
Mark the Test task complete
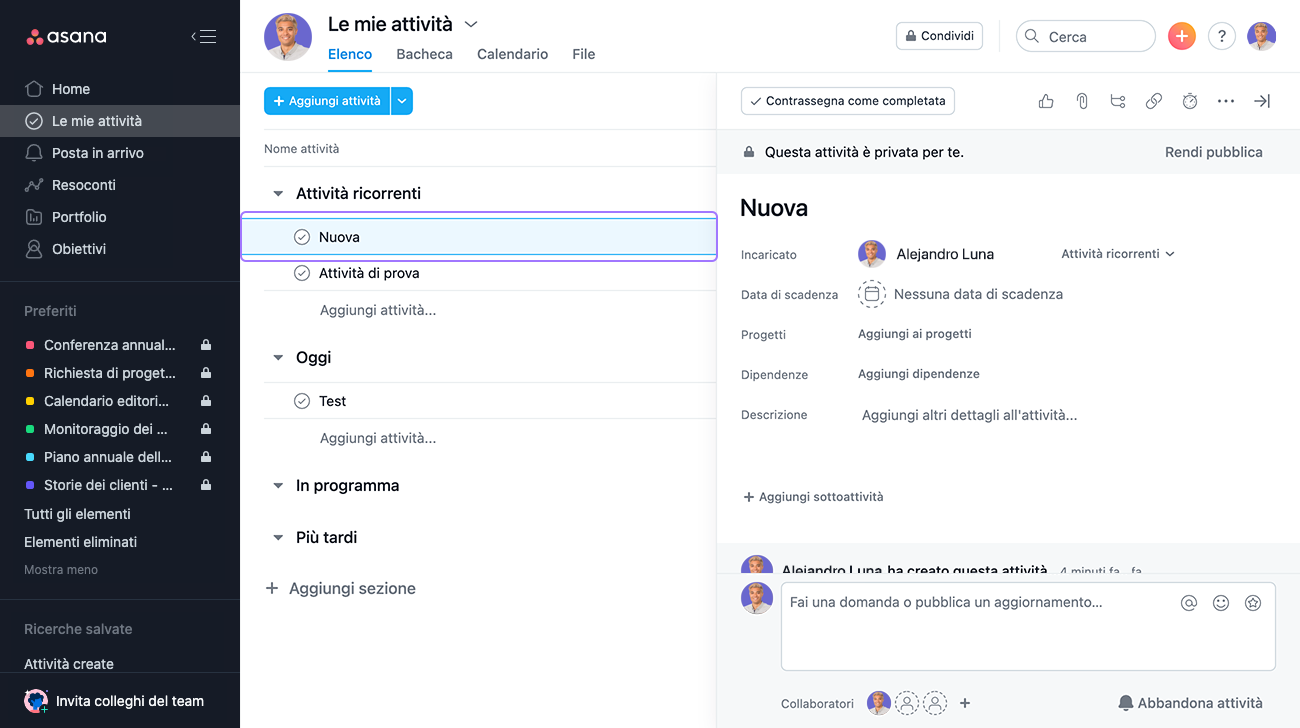coord(302,401)
